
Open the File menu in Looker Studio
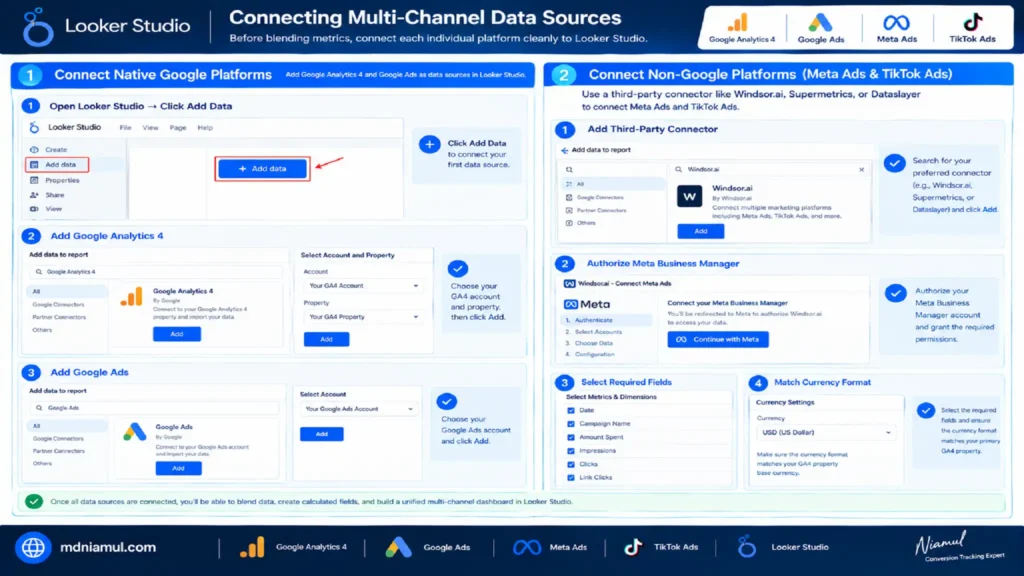click(x=125, y=128)
